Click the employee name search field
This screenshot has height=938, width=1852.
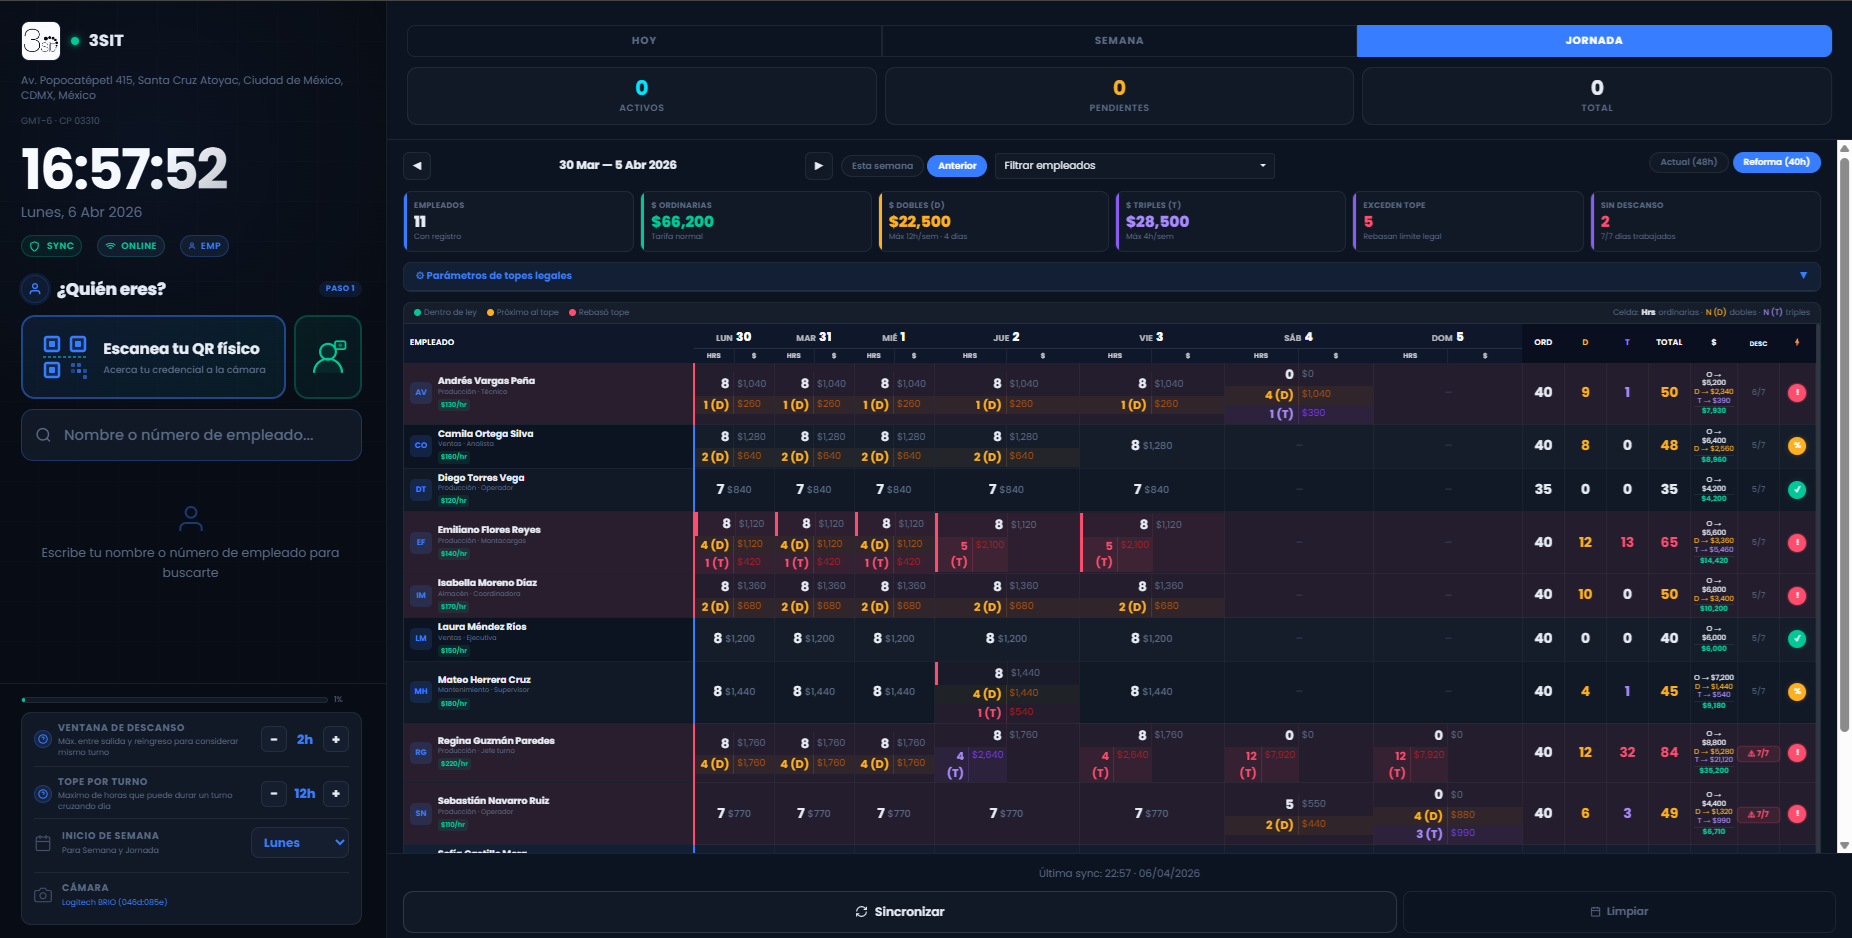coord(191,435)
